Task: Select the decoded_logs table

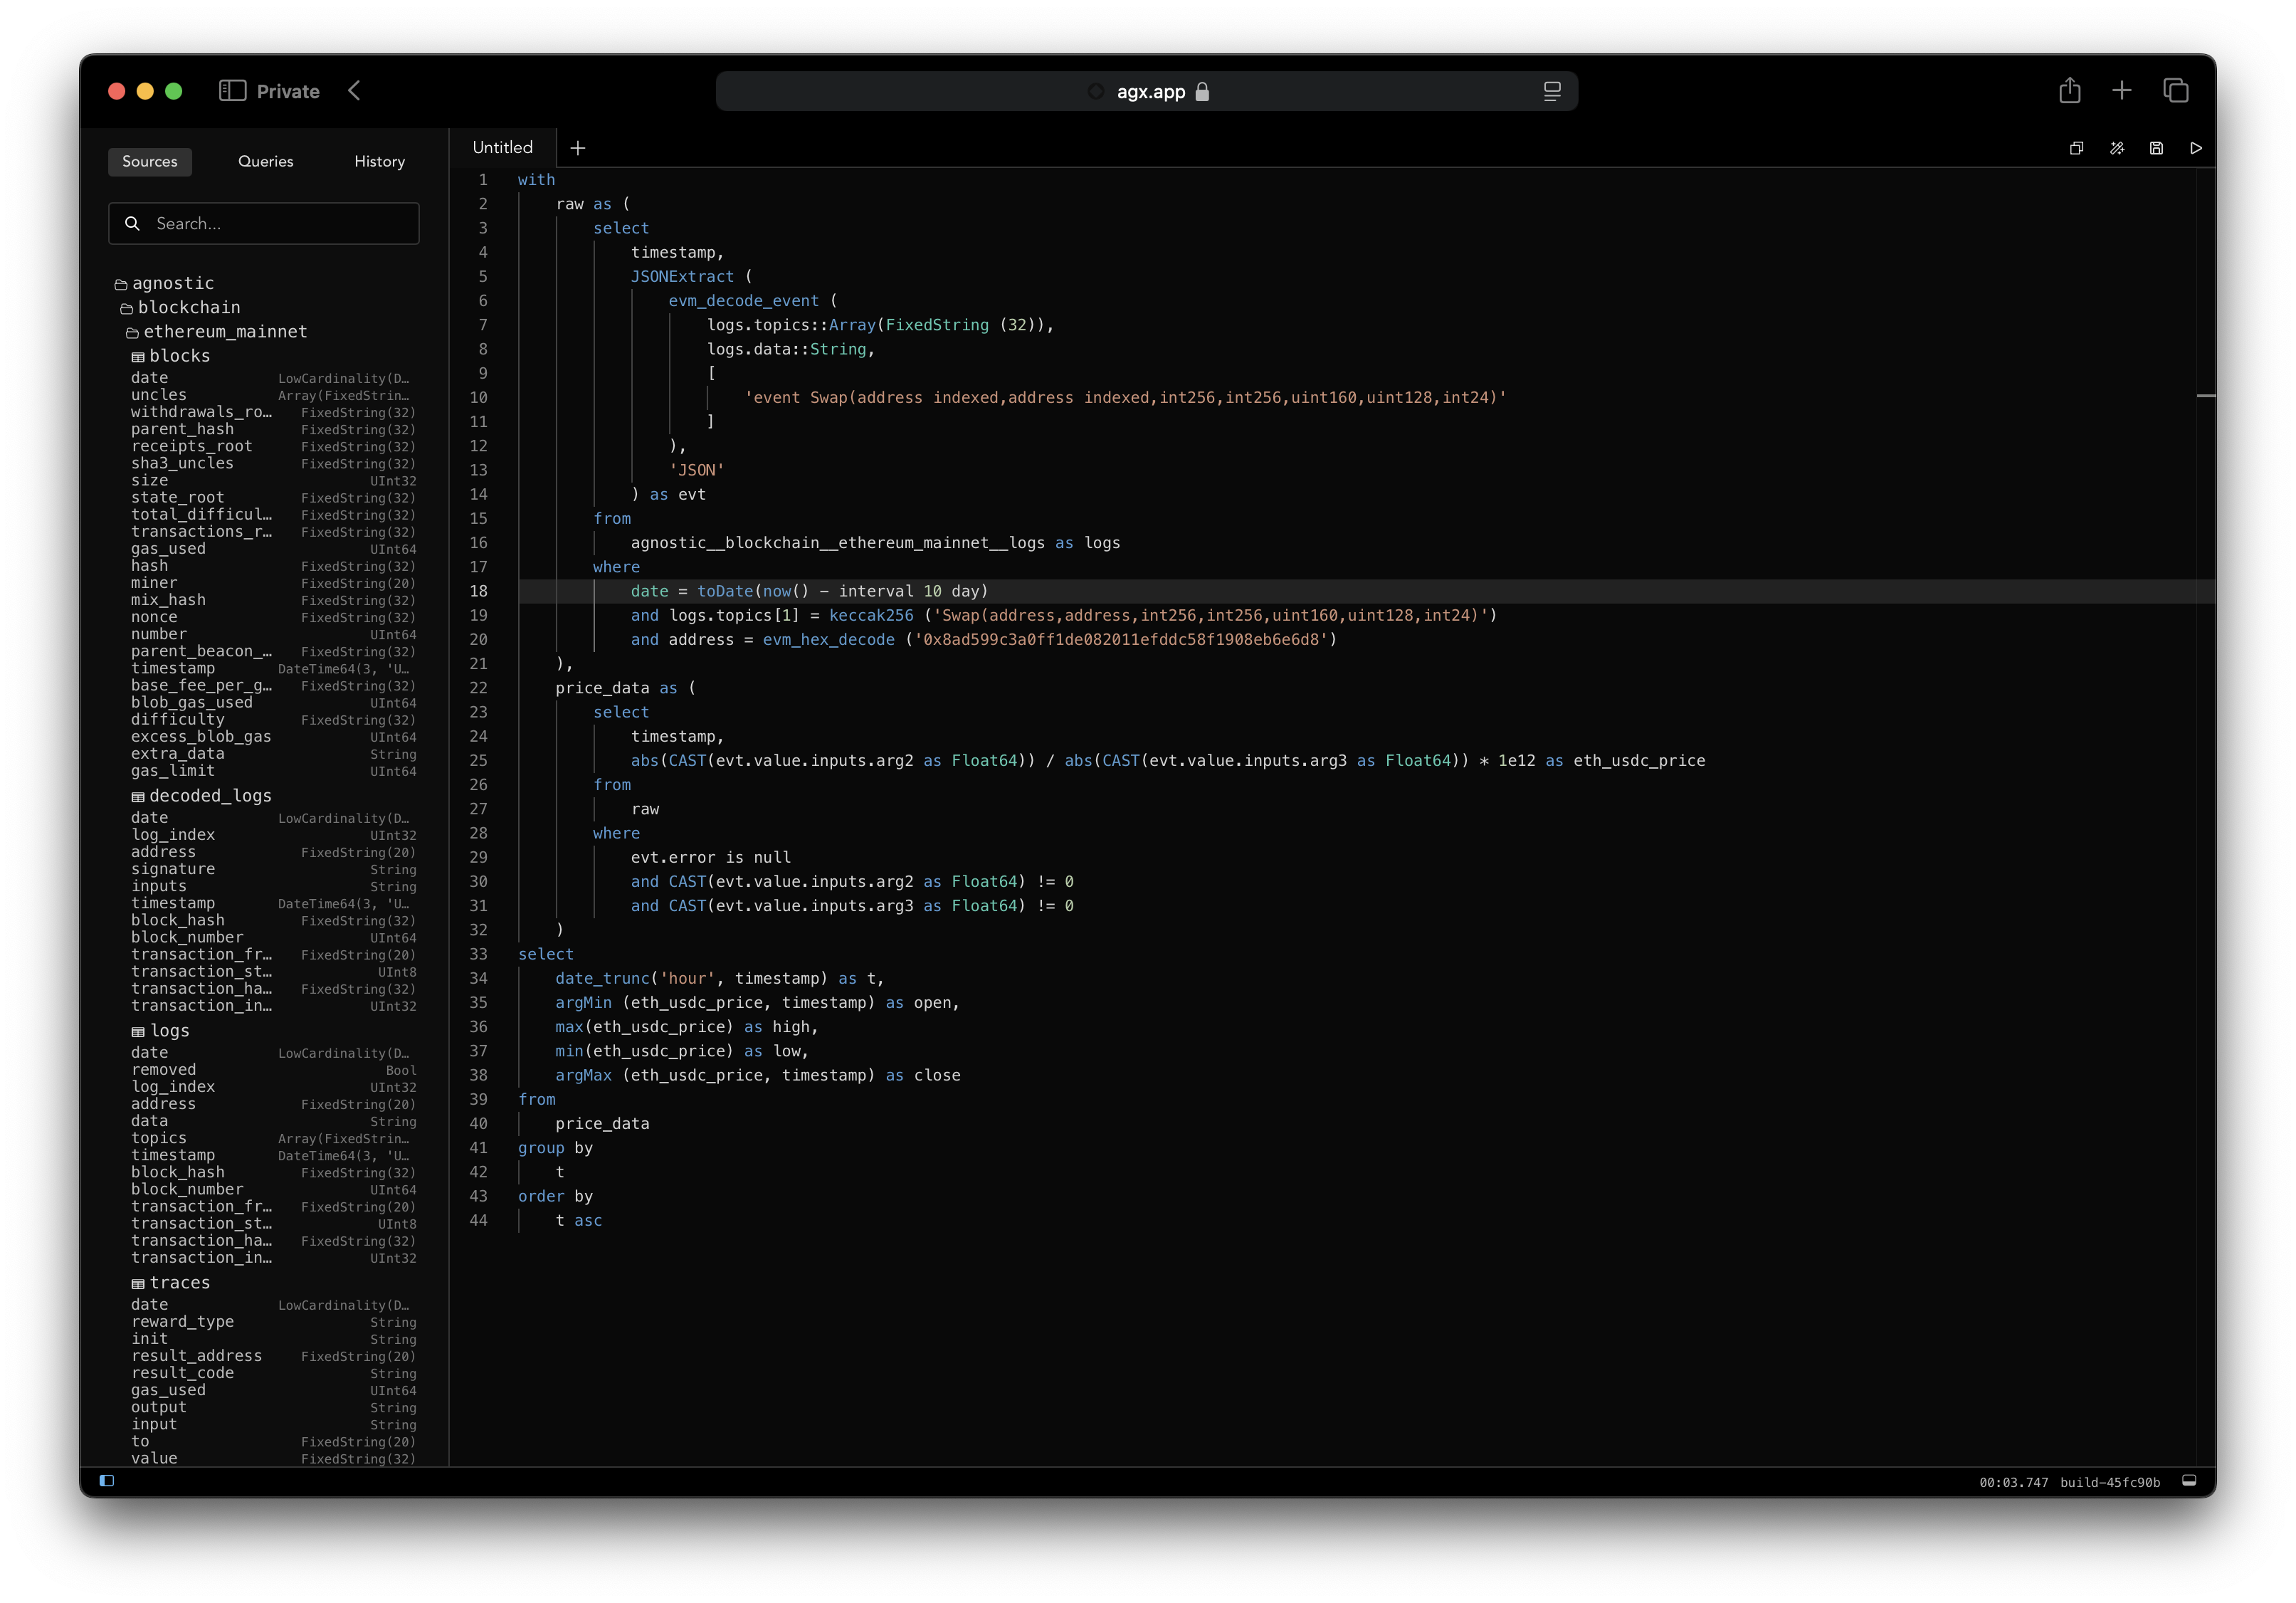Action: pyautogui.click(x=209, y=795)
